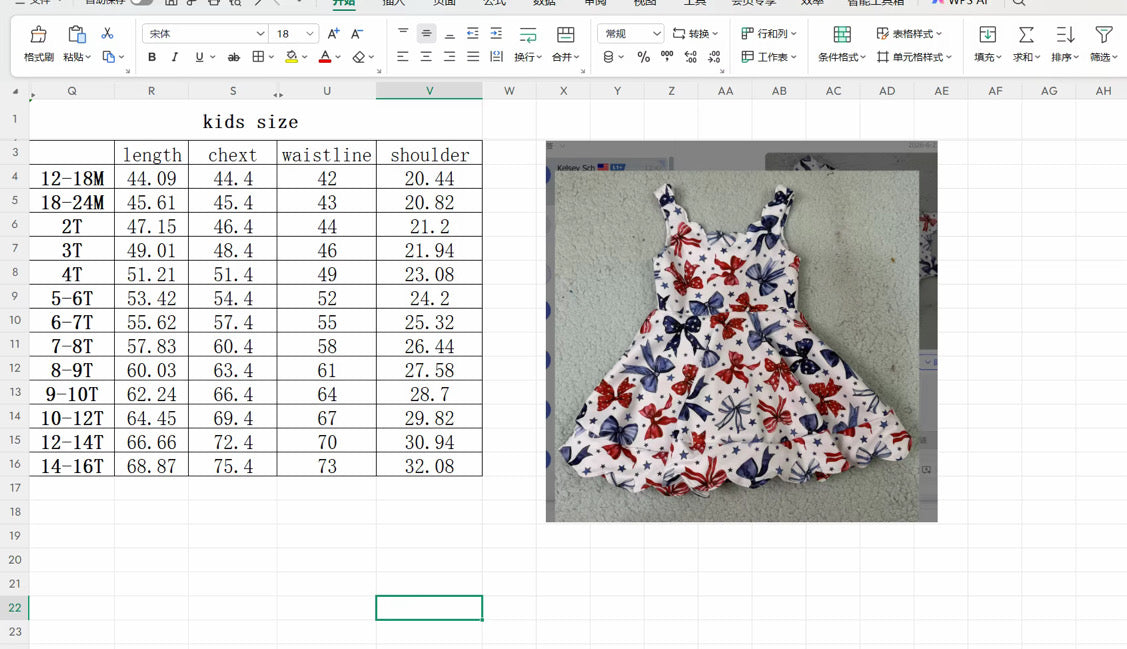Select column V header
This screenshot has height=649, width=1127.
pos(429,91)
